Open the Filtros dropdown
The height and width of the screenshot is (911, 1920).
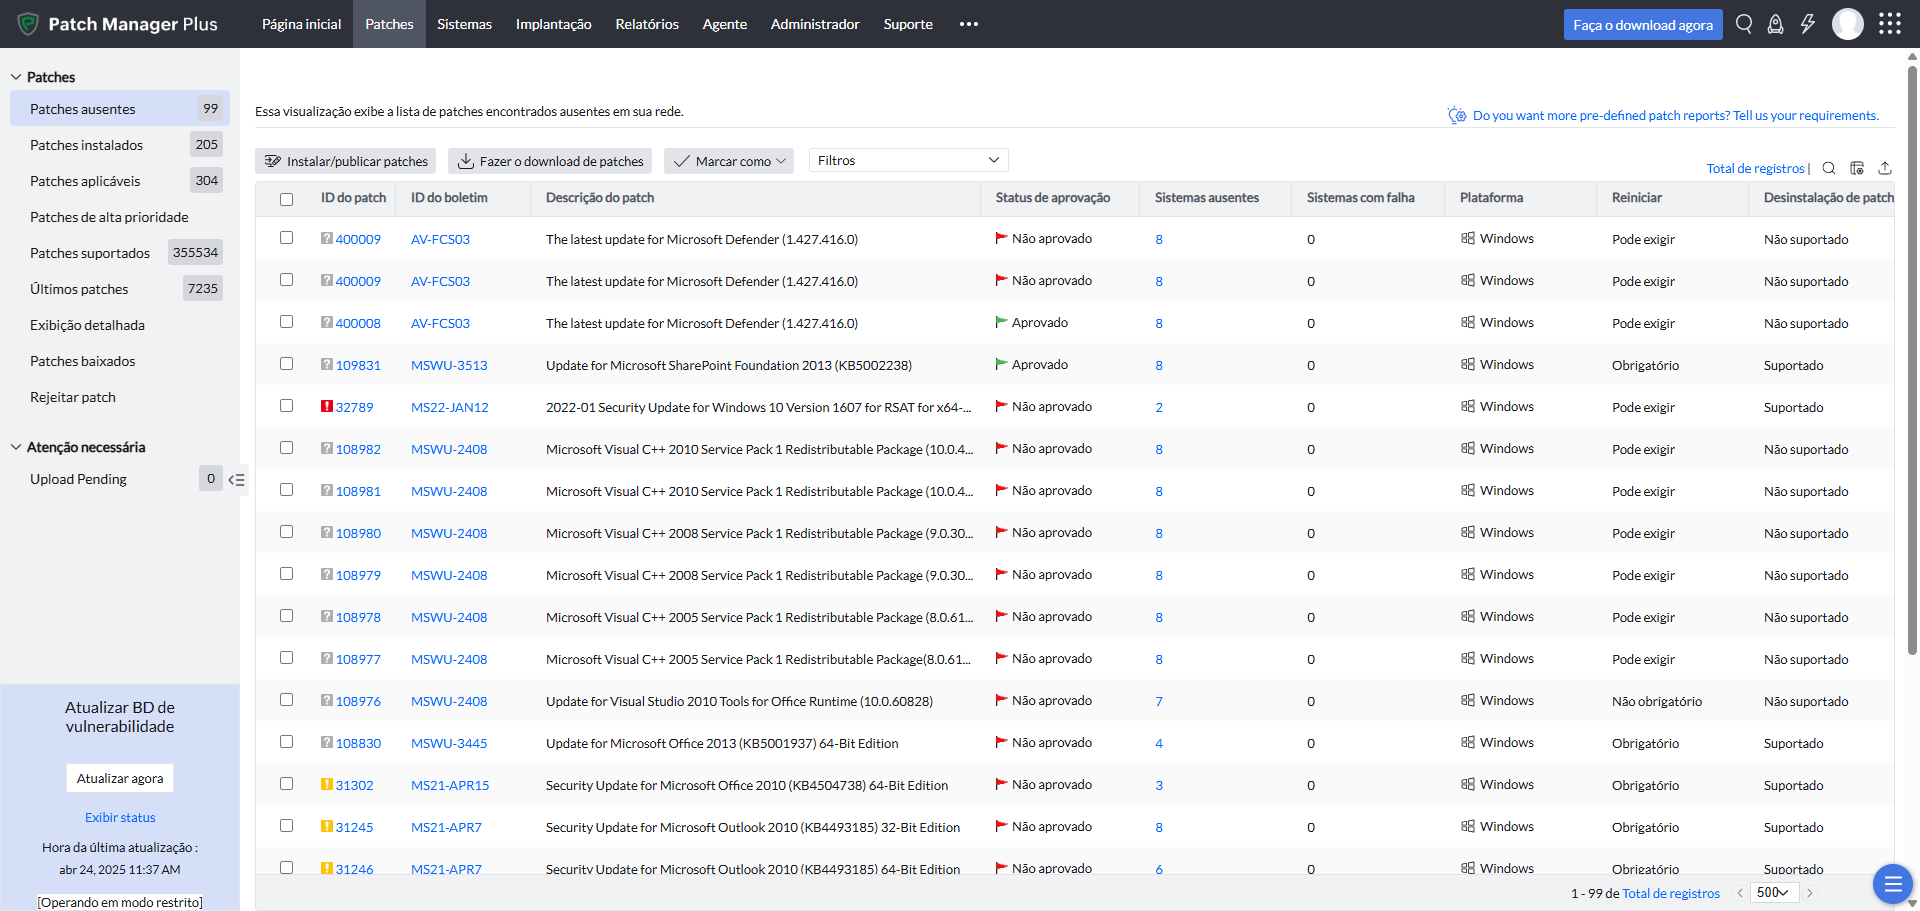908,160
